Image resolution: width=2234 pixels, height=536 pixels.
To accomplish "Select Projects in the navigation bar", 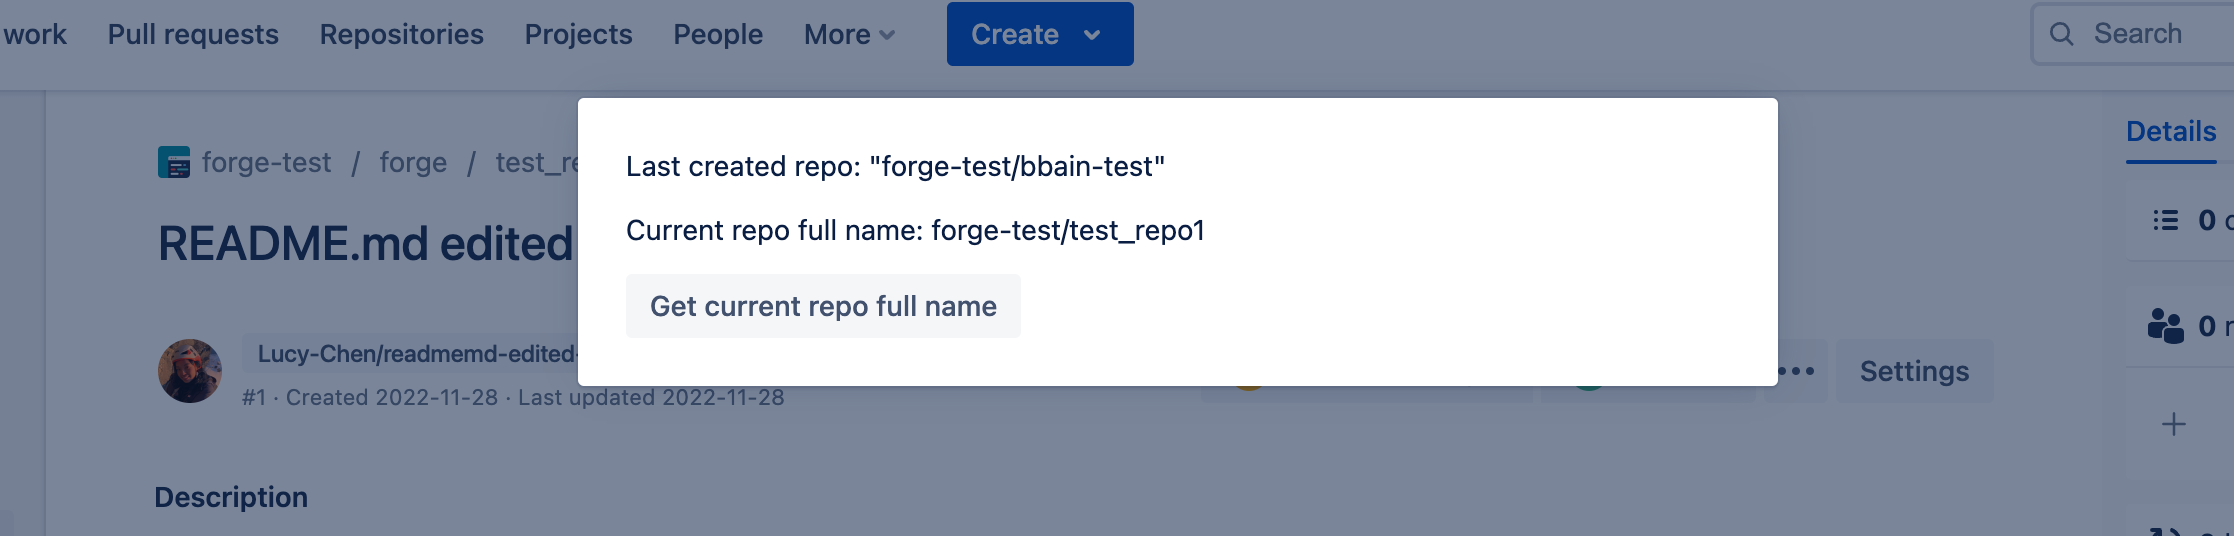I will 578,34.
